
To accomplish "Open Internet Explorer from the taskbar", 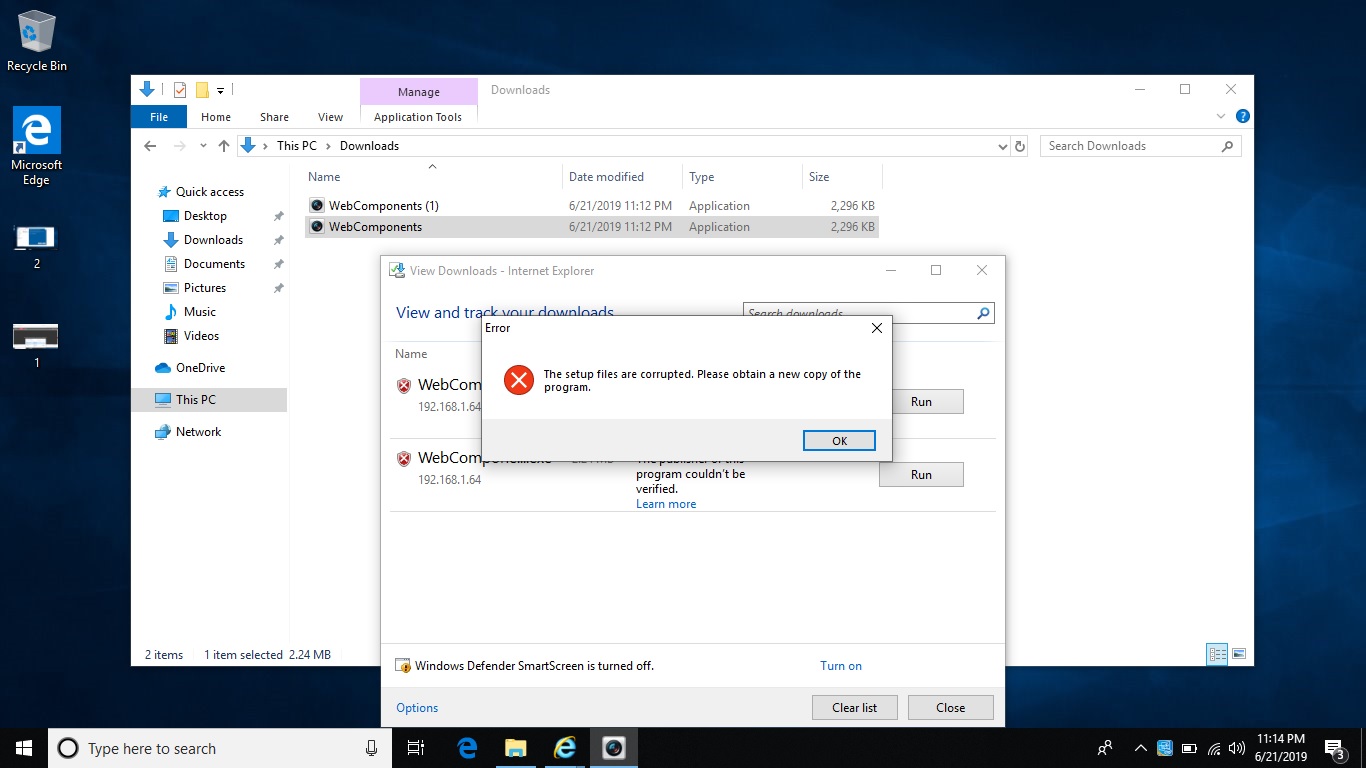I will (x=565, y=748).
